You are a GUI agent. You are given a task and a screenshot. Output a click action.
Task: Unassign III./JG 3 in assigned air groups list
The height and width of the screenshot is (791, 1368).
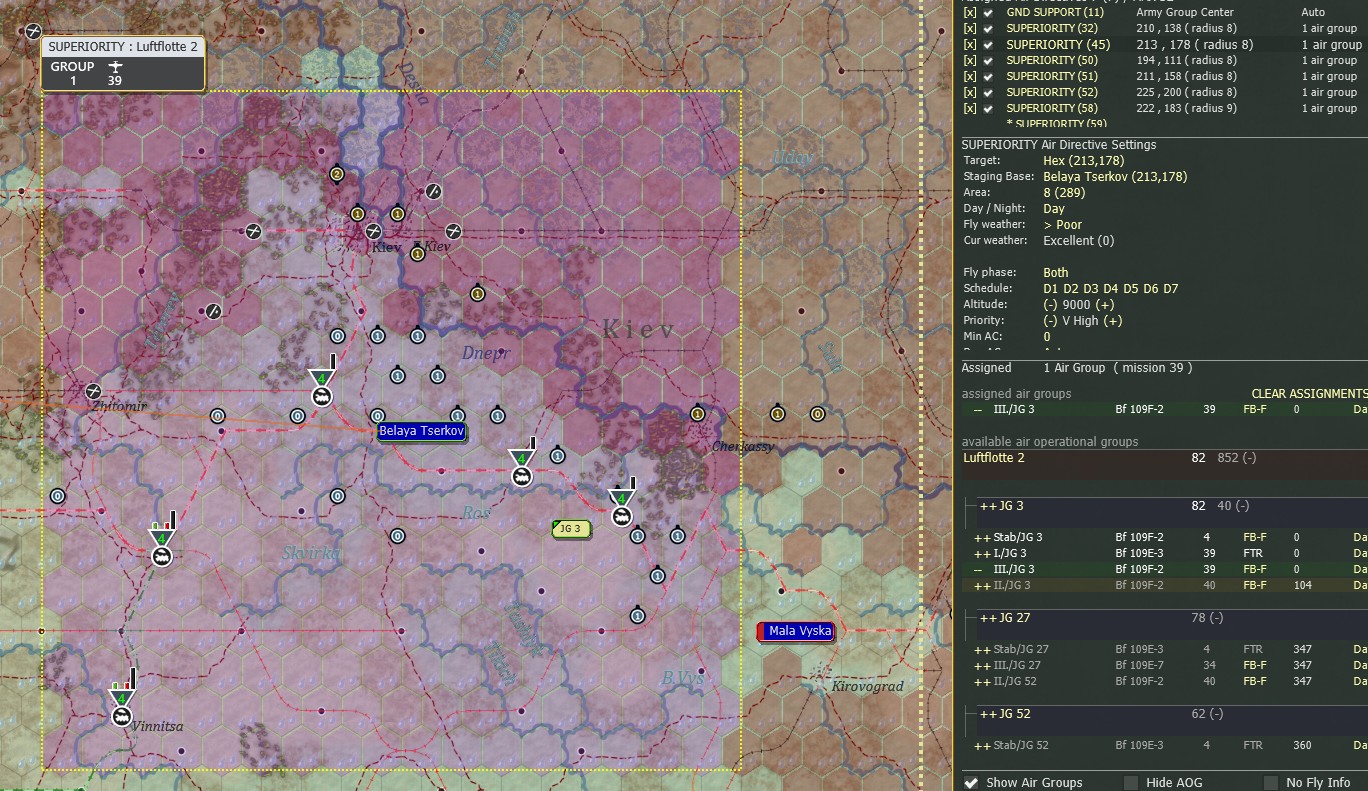(978, 409)
